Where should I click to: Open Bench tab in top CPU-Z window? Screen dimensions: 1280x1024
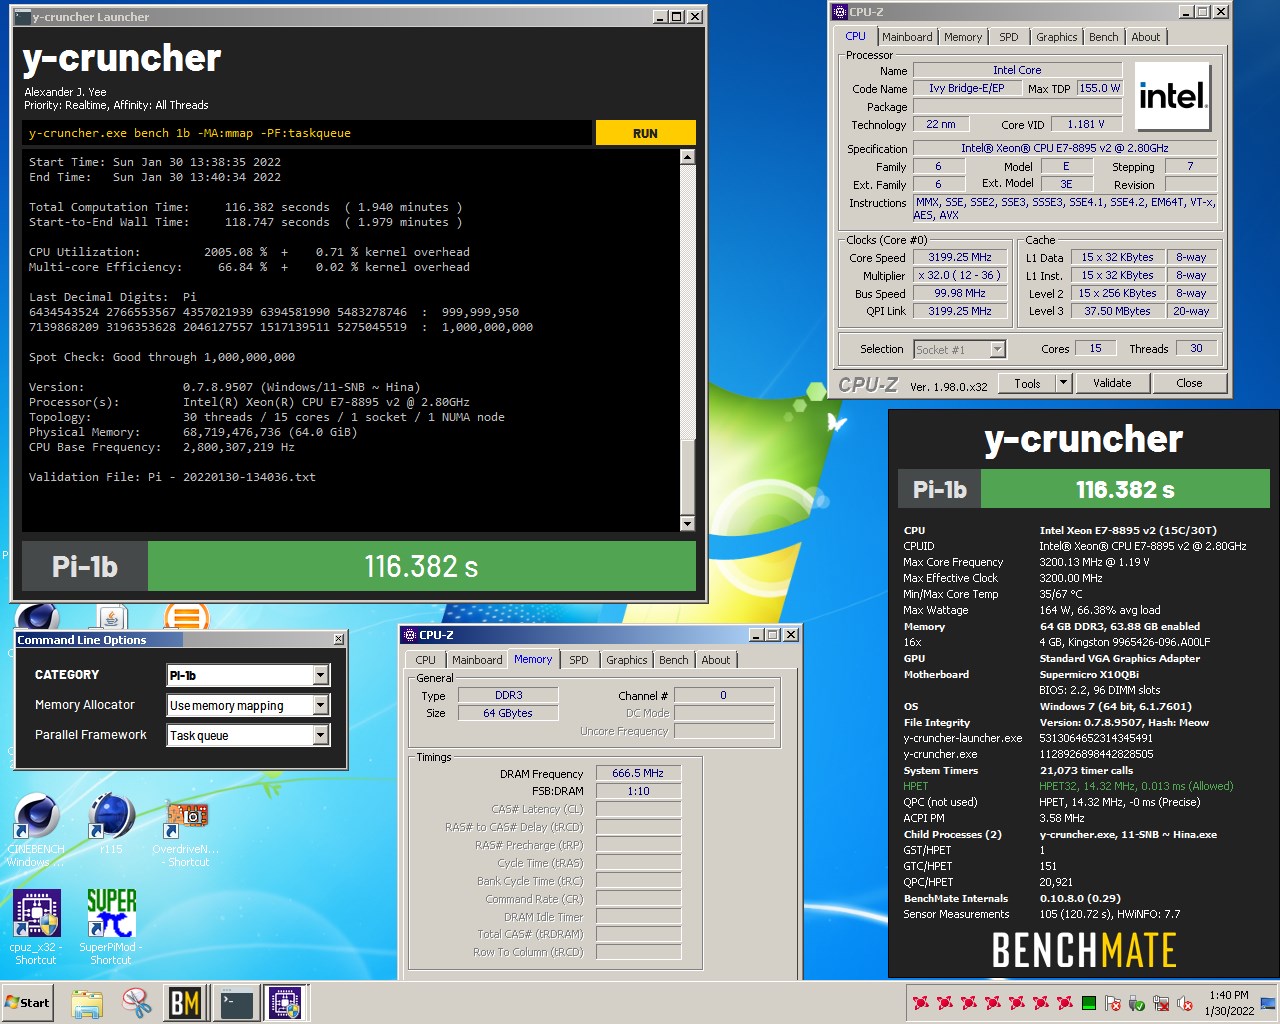pyautogui.click(x=1104, y=37)
